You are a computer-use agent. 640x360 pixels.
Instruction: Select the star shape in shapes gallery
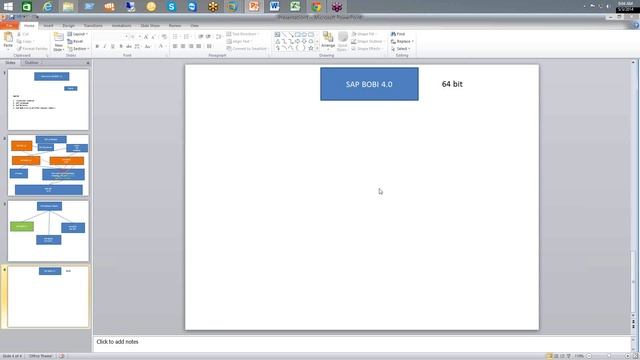click(x=311, y=48)
